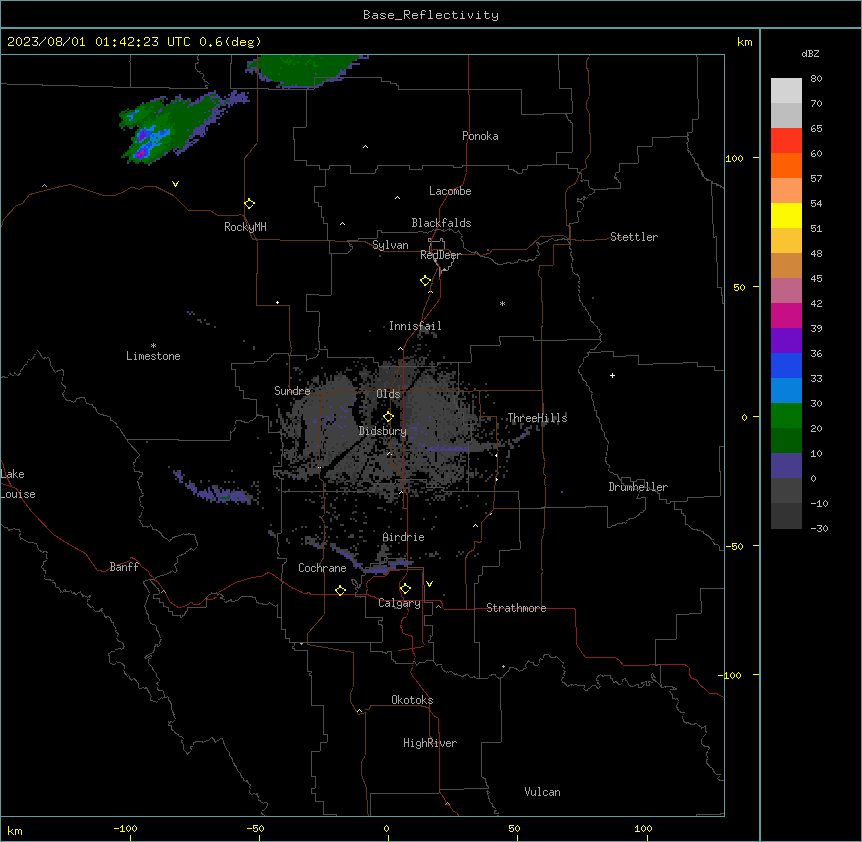Image resolution: width=862 pixels, height=842 pixels.
Task: Click the magenta 42 dBZ legend swatch
Action: tap(786, 315)
